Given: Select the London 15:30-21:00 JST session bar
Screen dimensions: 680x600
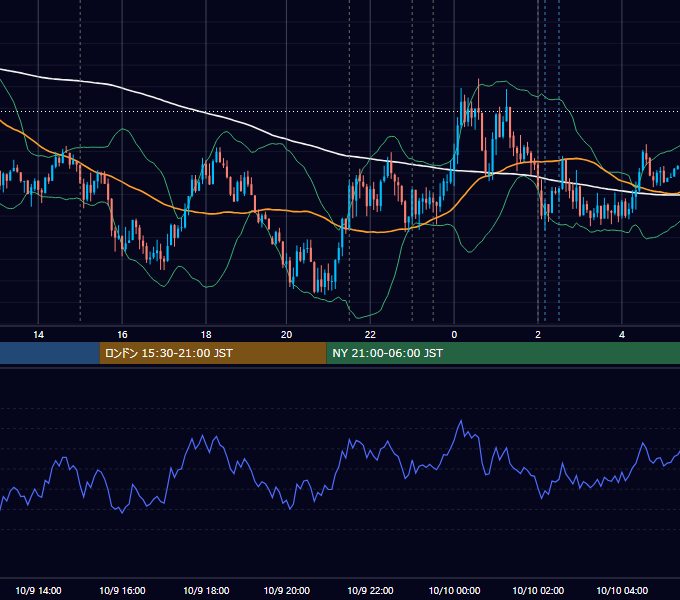Looking at the screenshot, I should [213, 353].
